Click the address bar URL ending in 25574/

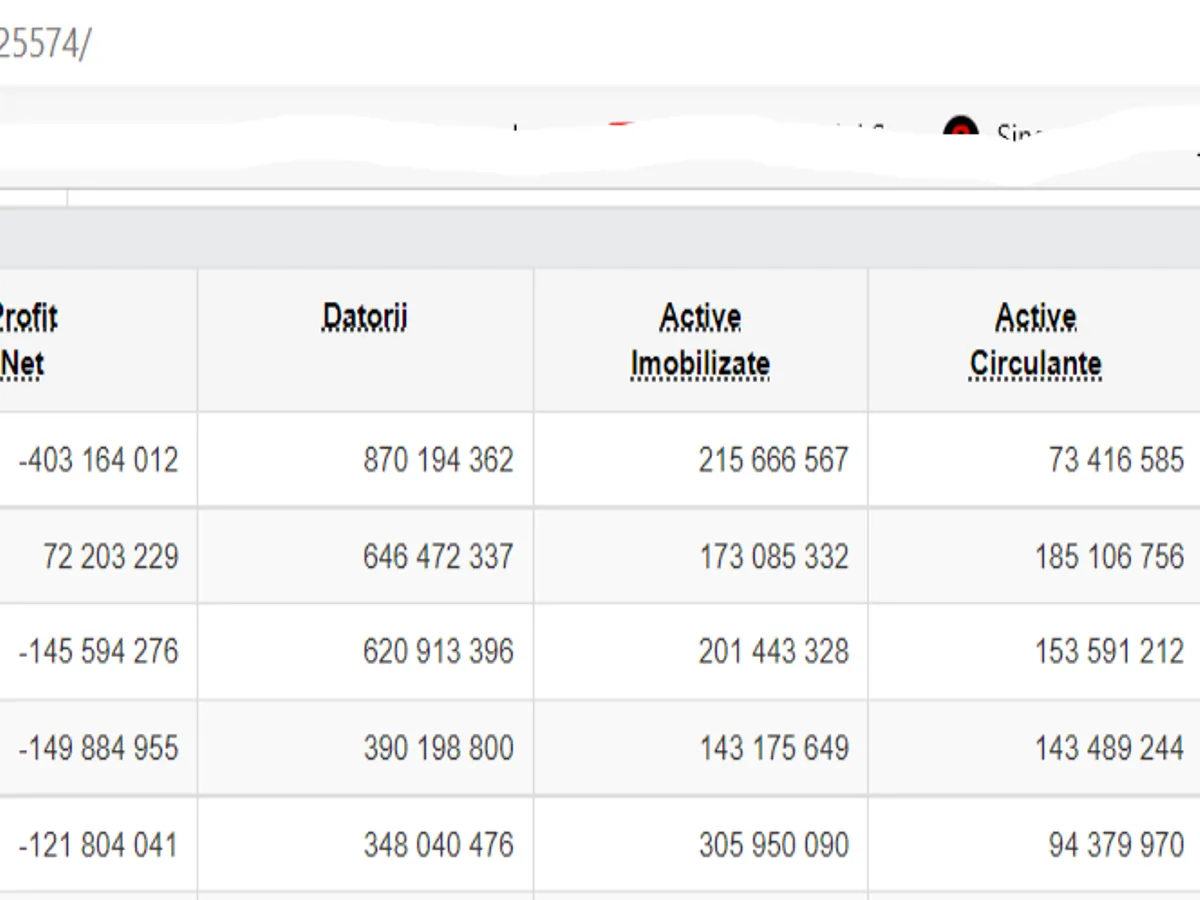coord(44,44)
